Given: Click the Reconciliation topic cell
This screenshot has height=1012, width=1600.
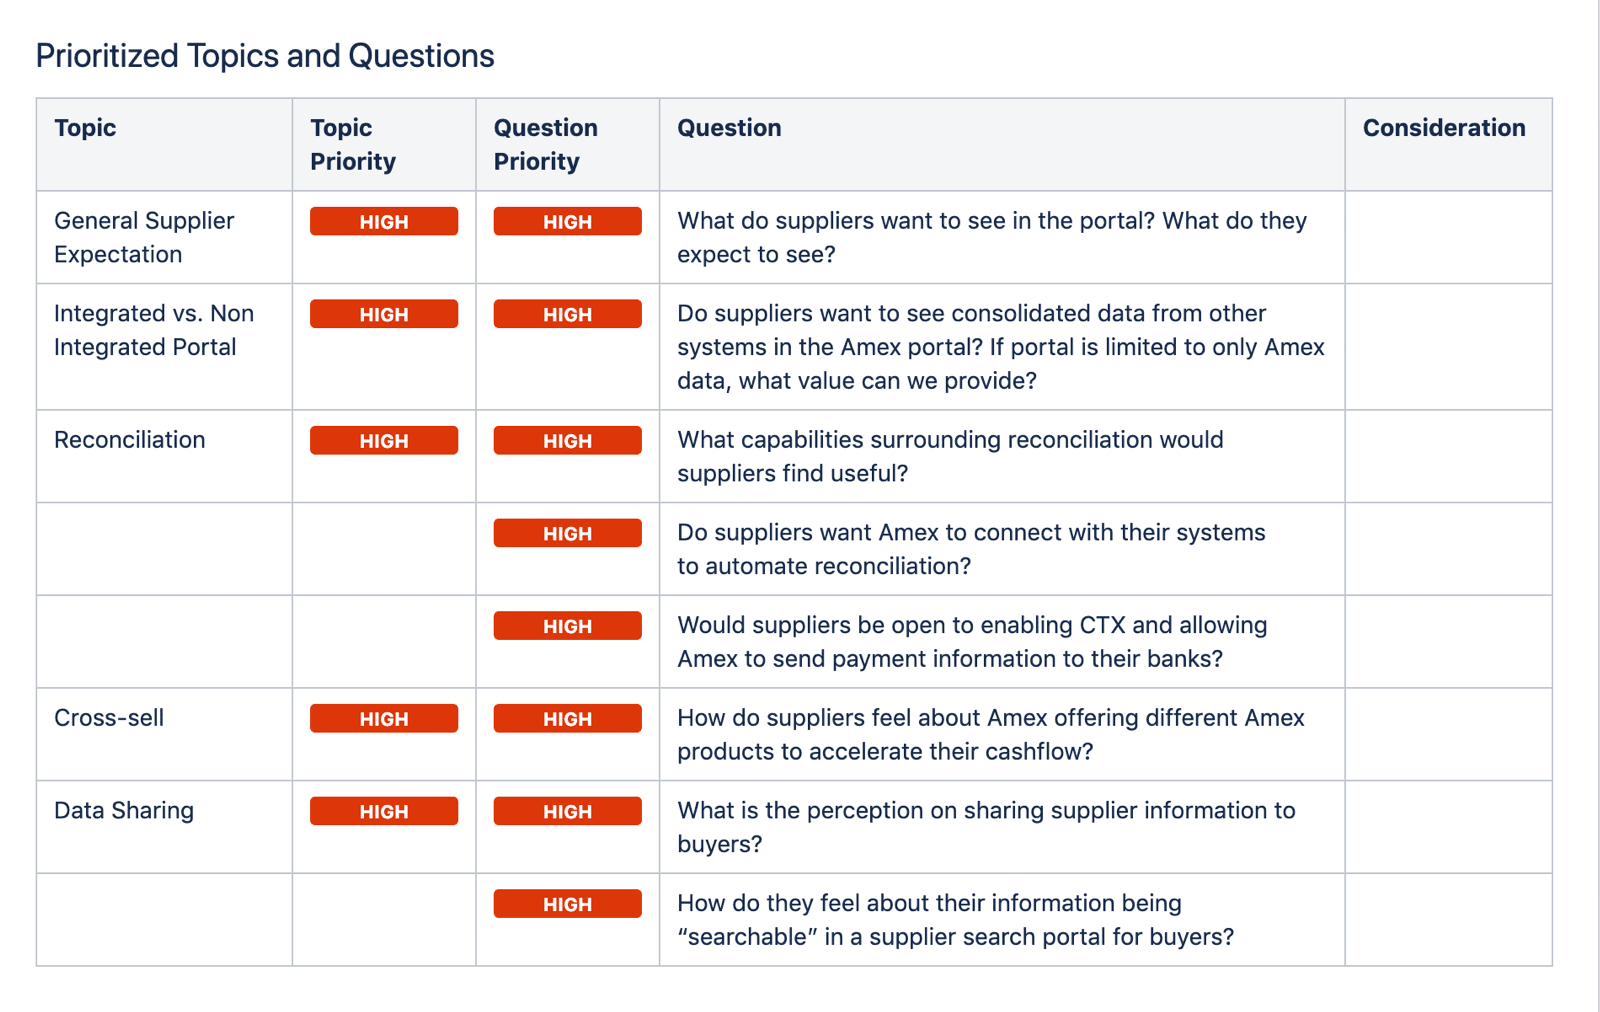Looking at the screenshot, I should pos(164,456).
